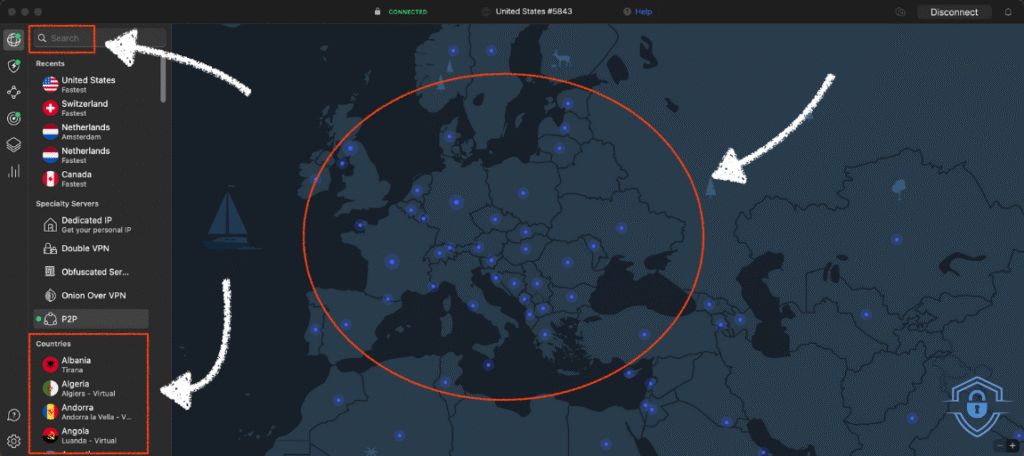
Task: Connect to Angola Luanda - Virtual
Action: click(x=91, y=435)
